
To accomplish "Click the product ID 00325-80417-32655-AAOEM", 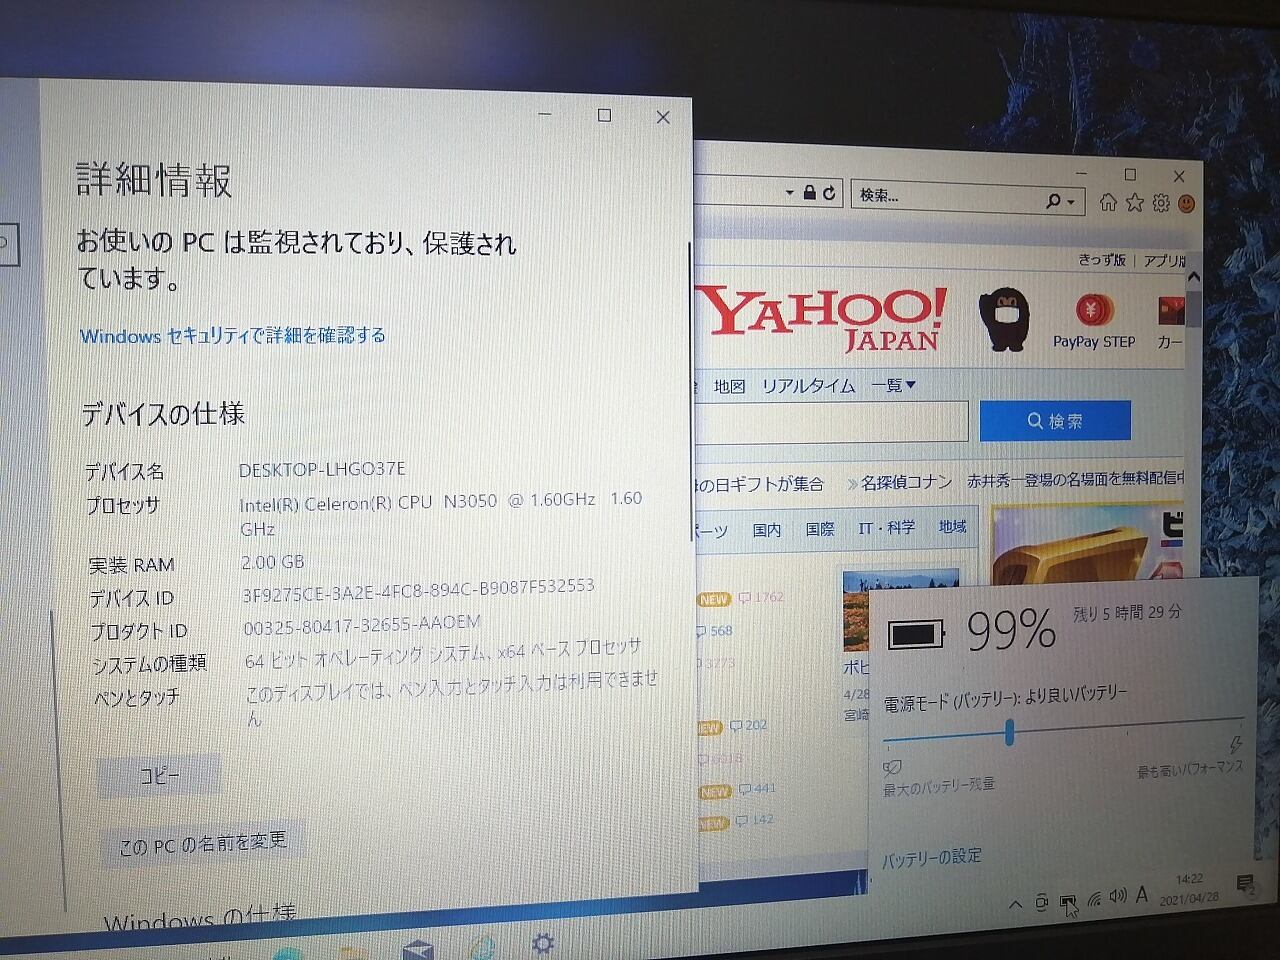I will [x=362, y=626].
